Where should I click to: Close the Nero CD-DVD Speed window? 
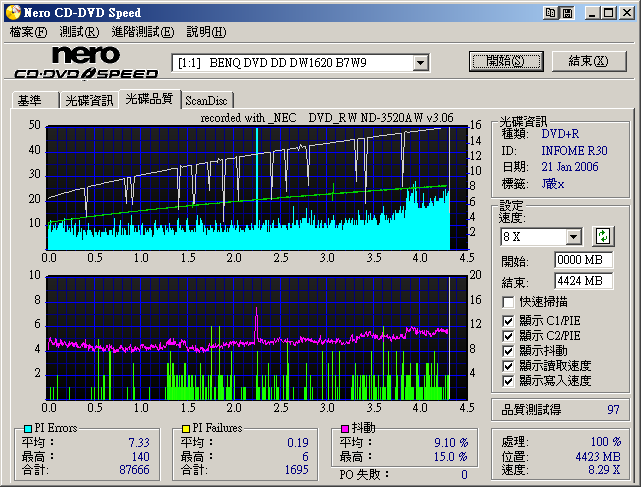(626, 13)
